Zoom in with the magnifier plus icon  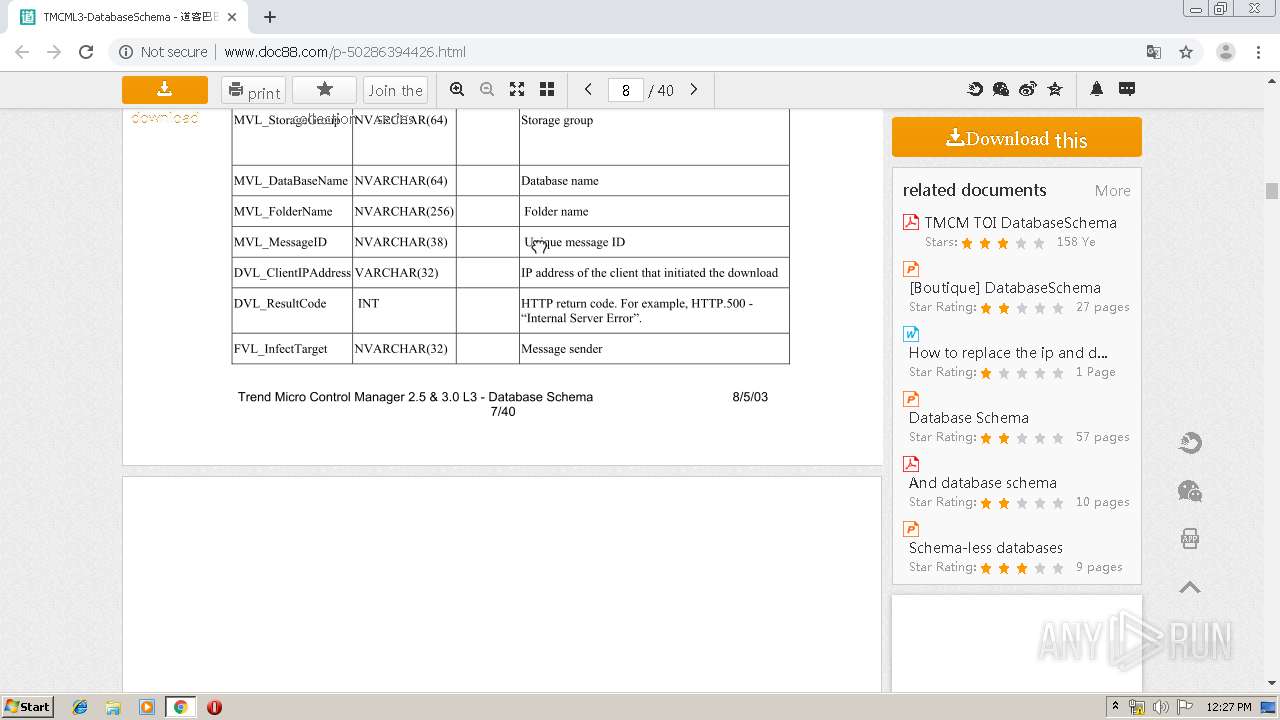click(457, 89)
